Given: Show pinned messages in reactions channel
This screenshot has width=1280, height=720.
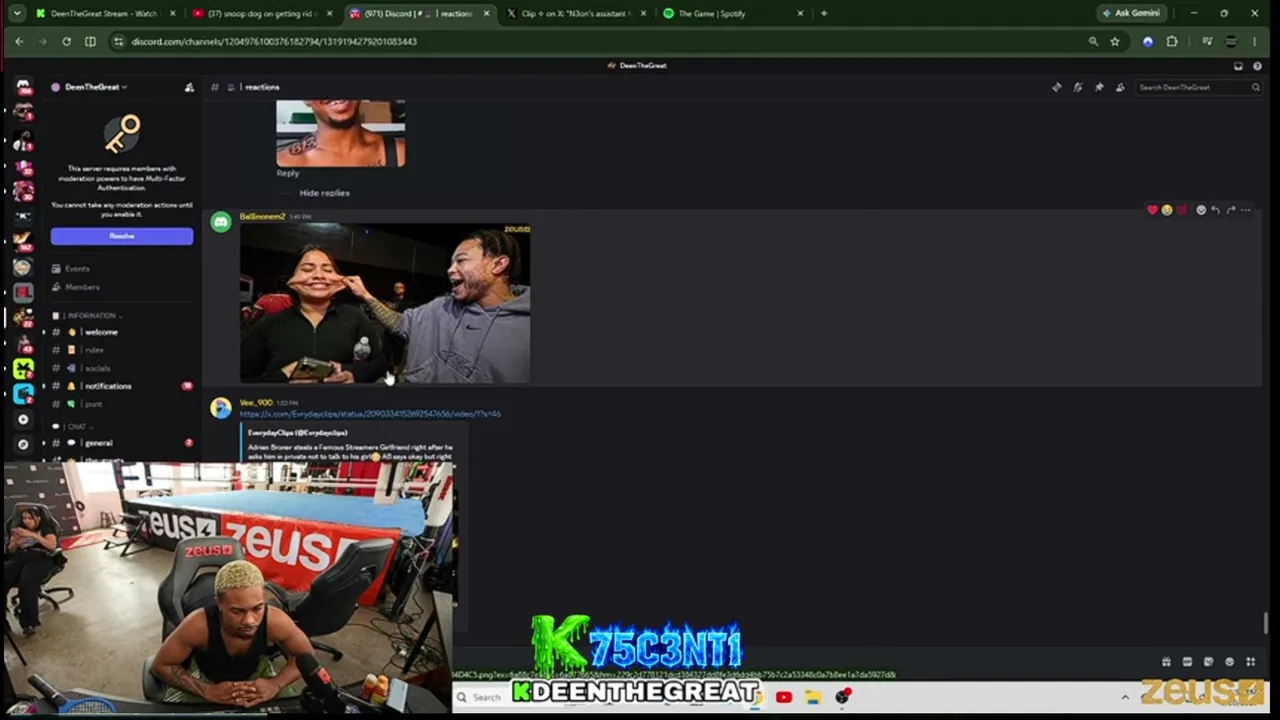Looking at the screenshot, I should (x=1099, y=87).
